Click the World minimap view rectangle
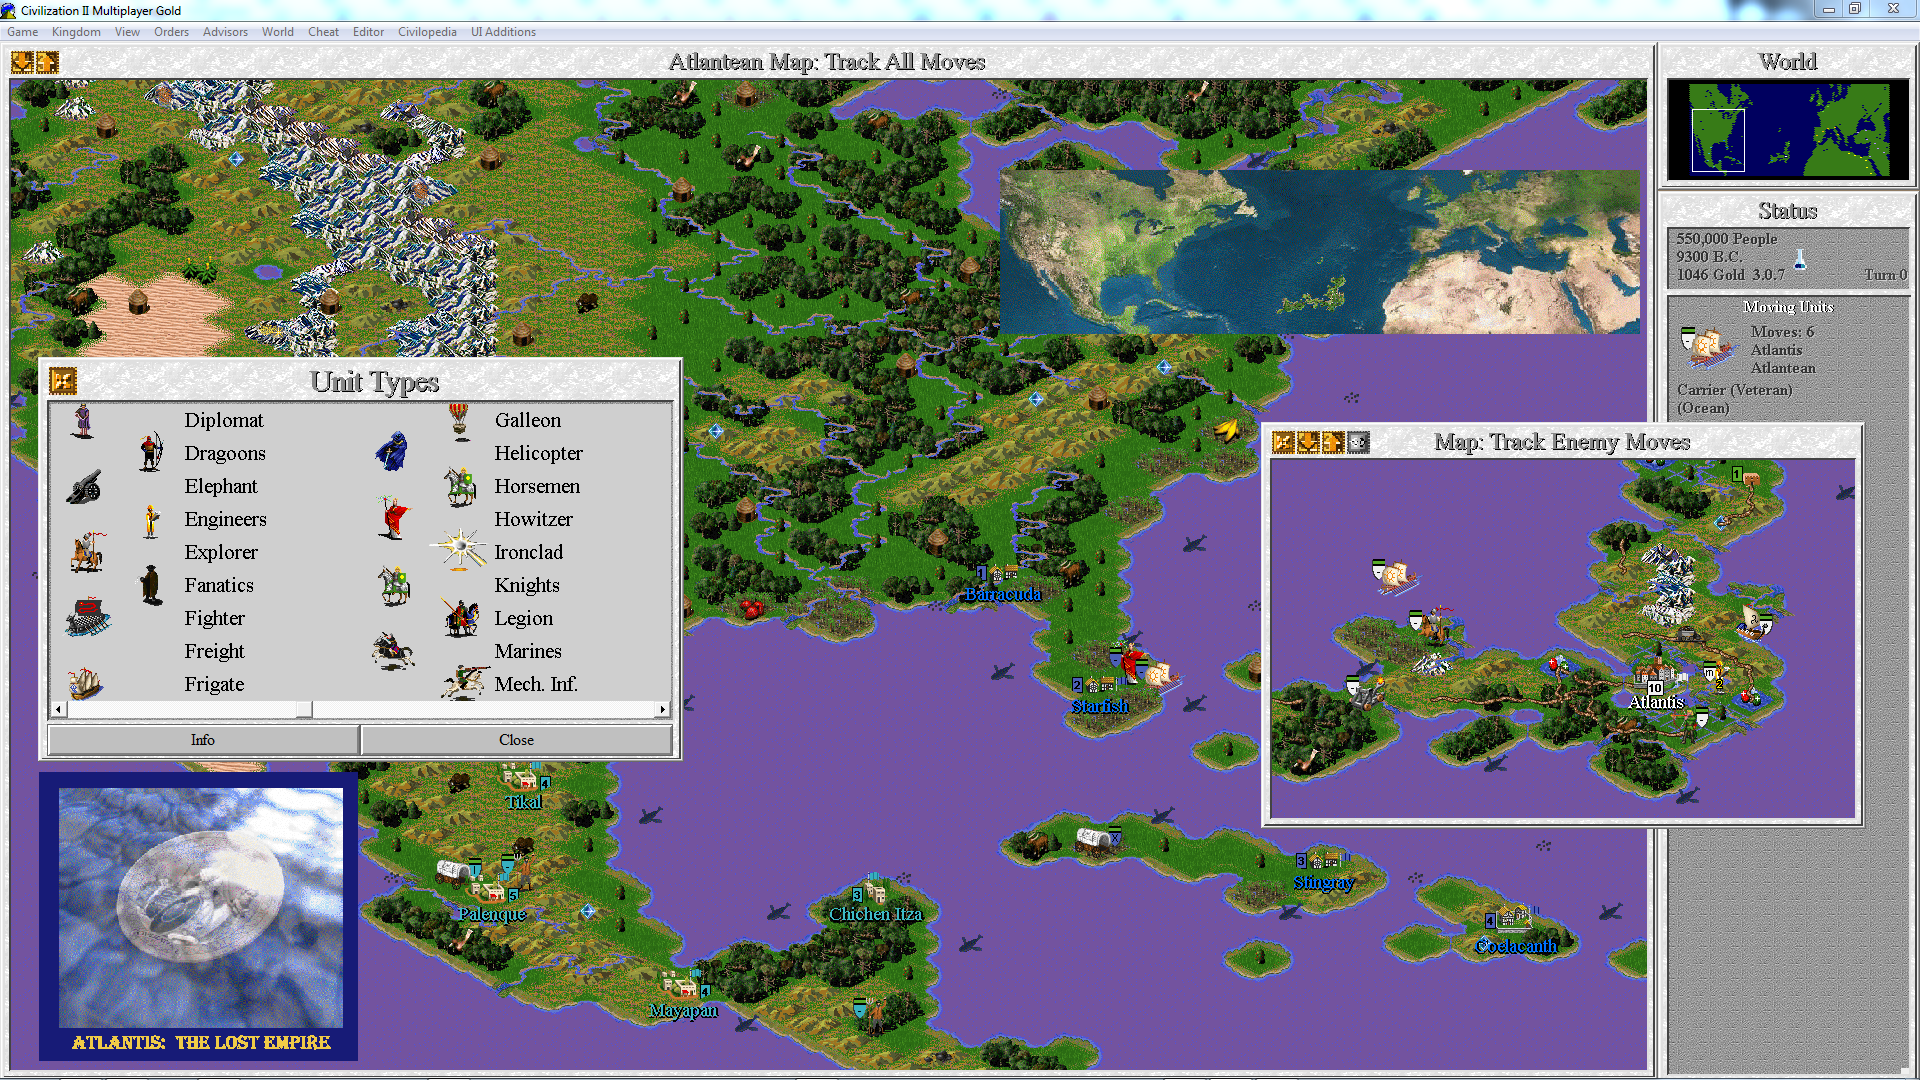Image resolution: width=1920 pixels, height=1080 pixels. click(1717, 139)
